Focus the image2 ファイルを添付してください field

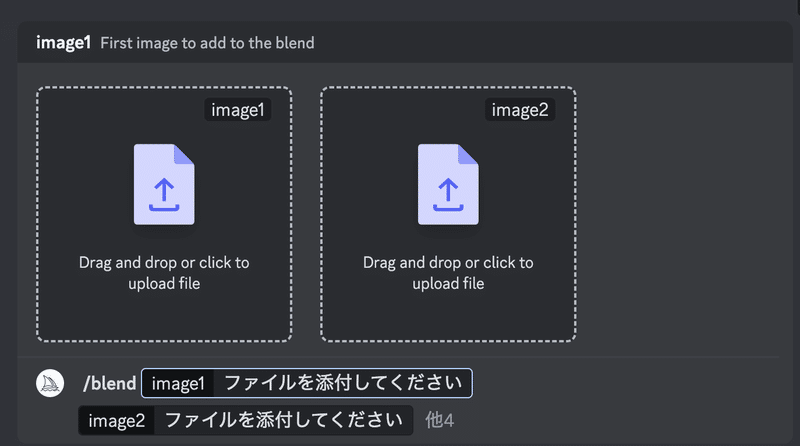pyautogui.click(x=245, y=420)
